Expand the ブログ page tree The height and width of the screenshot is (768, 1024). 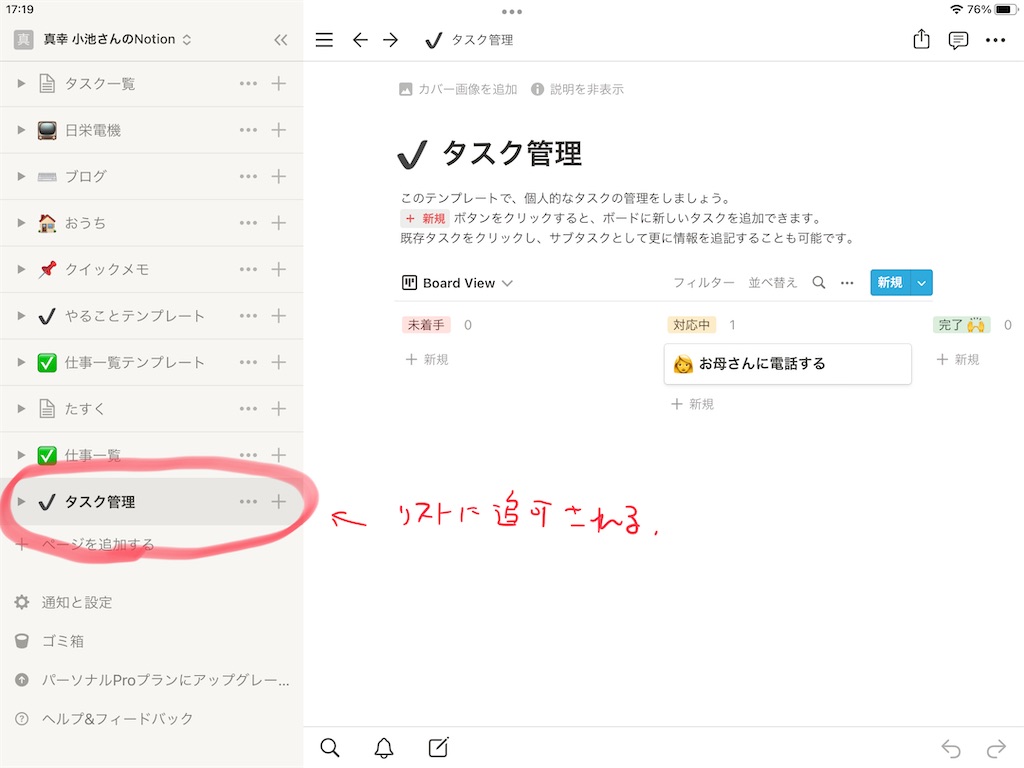[x=21, y=176]
